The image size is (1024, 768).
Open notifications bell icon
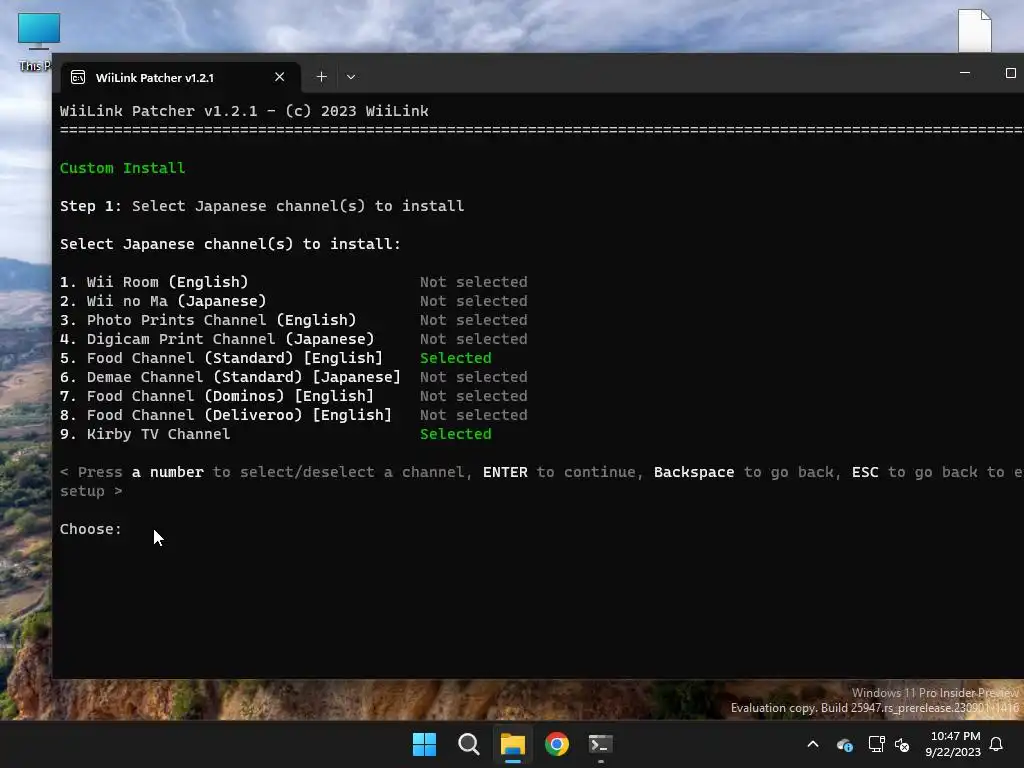(996, 744)
